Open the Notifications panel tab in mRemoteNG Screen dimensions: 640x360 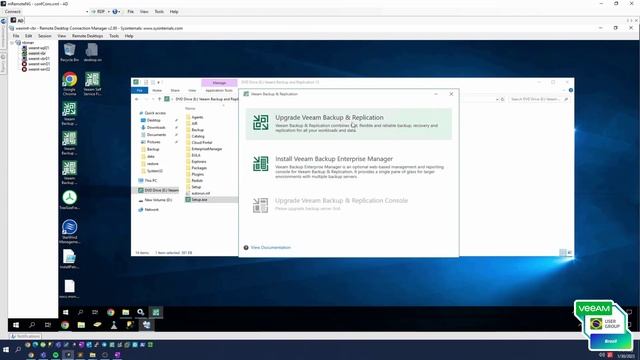coord(25,336)
